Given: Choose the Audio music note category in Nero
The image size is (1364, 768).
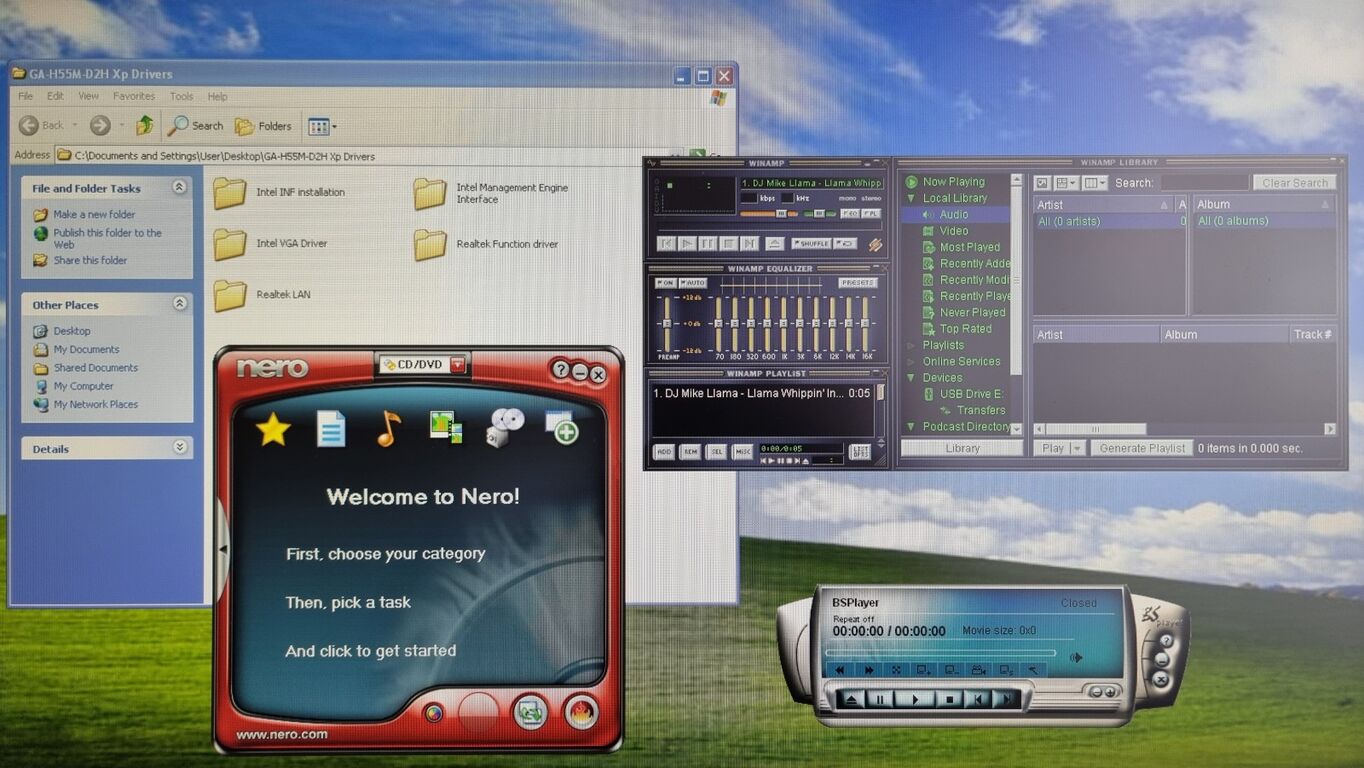Looking at the screenshot, I should coord(388,429).
